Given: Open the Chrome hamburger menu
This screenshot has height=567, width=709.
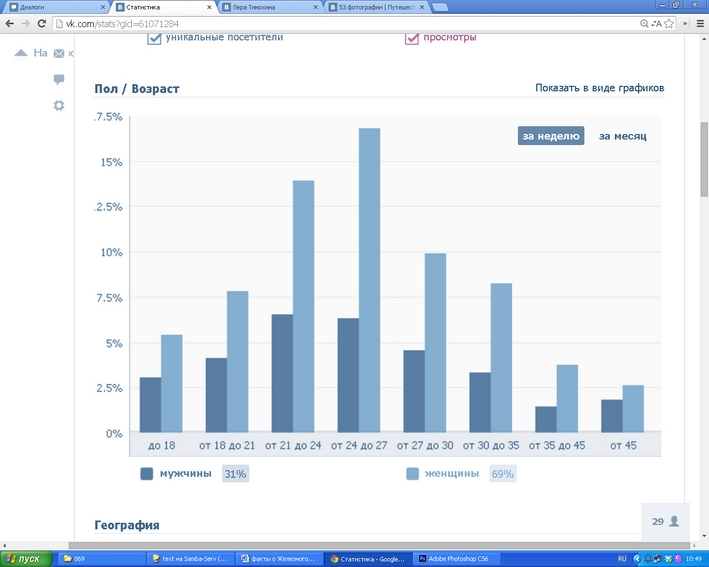Looking at the screenshot, I should point(697,23).
